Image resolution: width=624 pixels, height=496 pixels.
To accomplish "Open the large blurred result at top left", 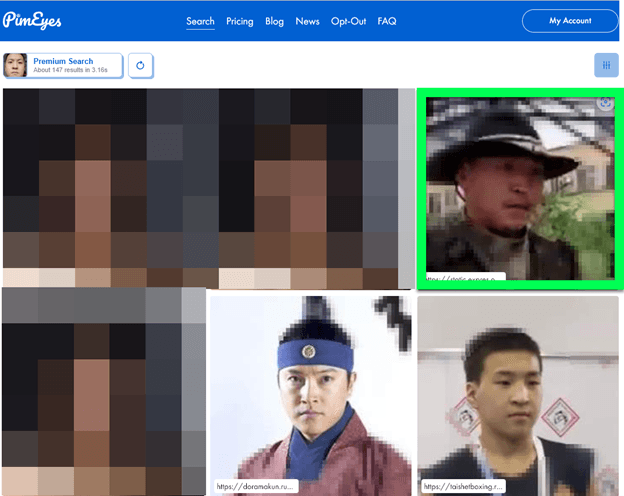I will coord(207,187).
